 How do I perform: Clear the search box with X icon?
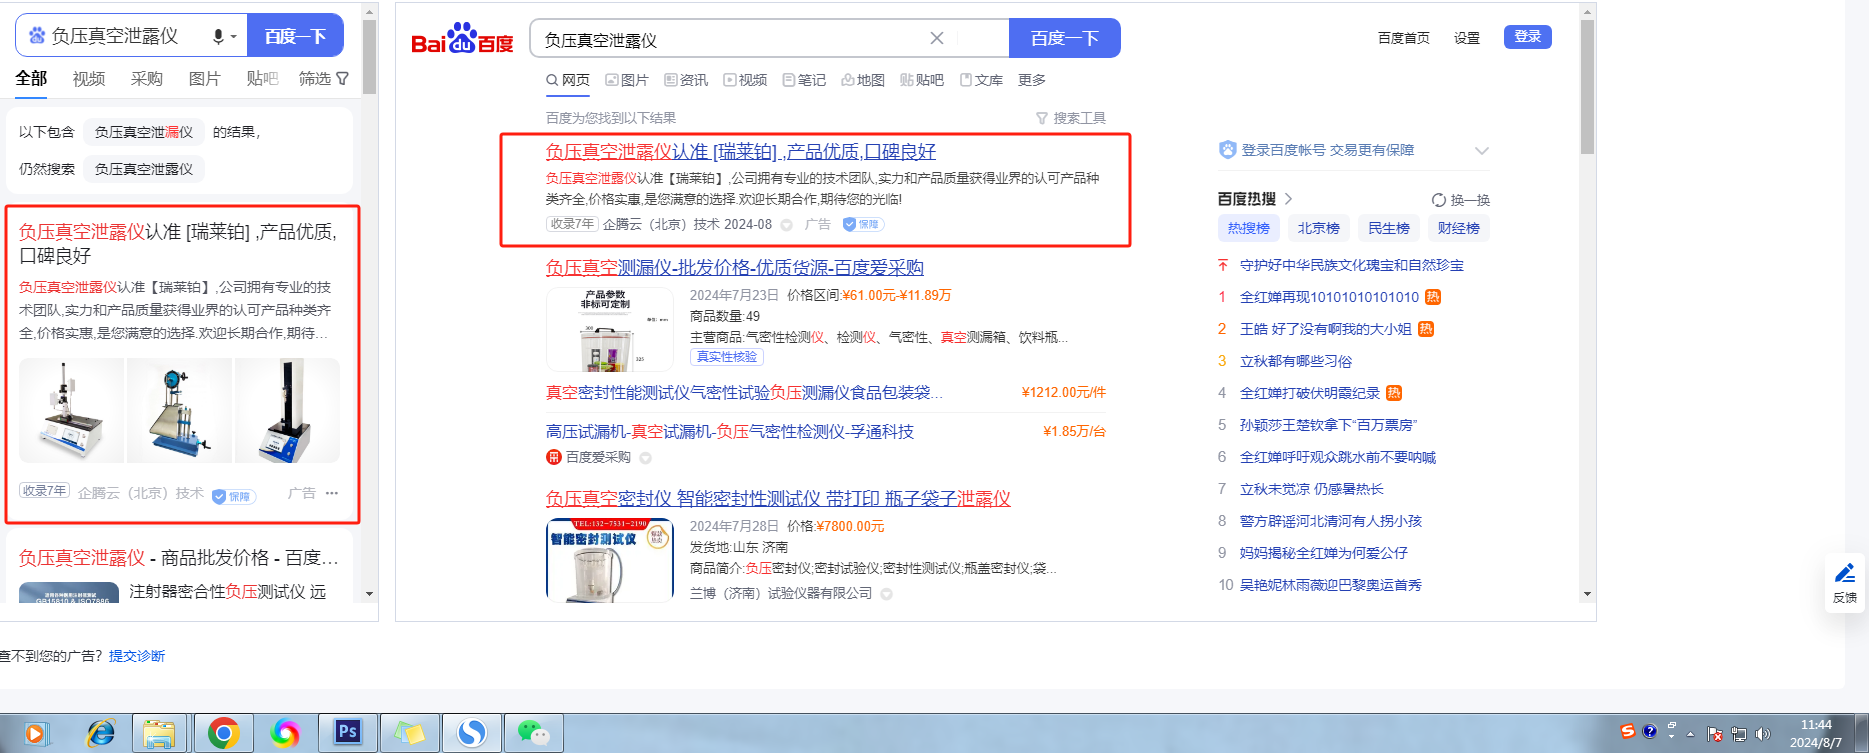pos(936,38)
